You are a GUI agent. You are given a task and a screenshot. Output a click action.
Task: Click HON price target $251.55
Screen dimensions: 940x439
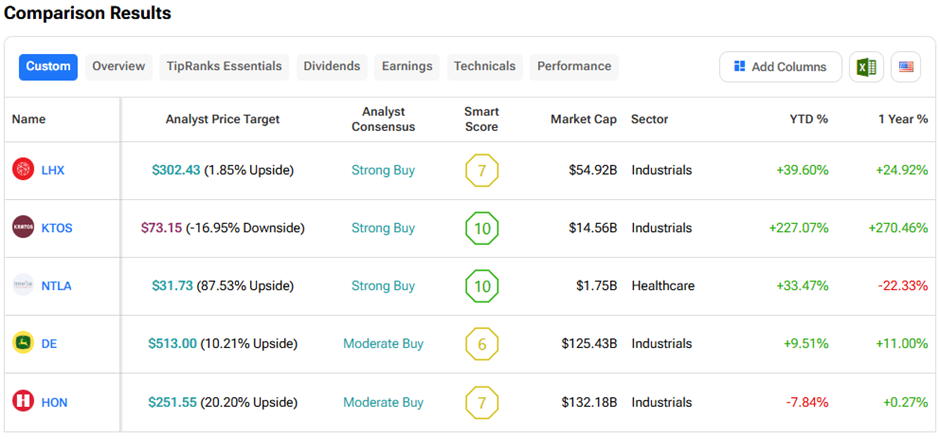click(173, 402)
